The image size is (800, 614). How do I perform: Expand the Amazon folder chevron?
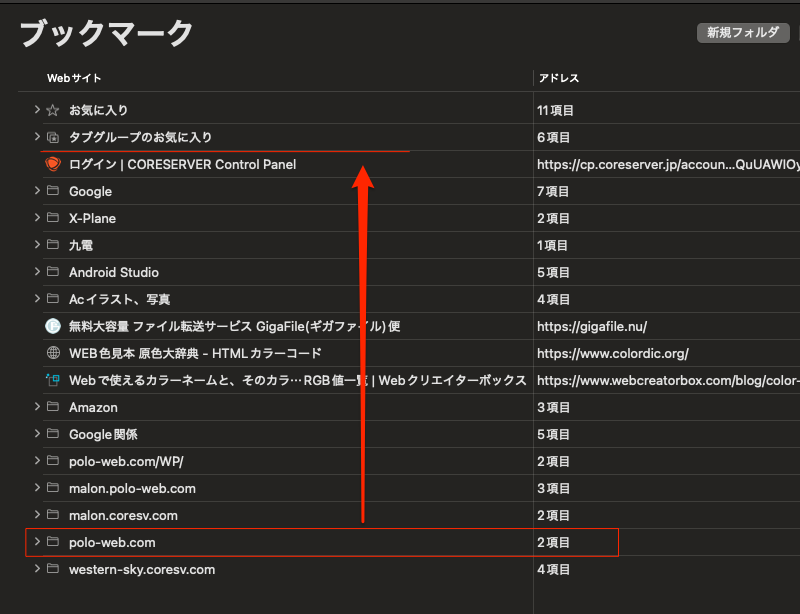point(37,407)
